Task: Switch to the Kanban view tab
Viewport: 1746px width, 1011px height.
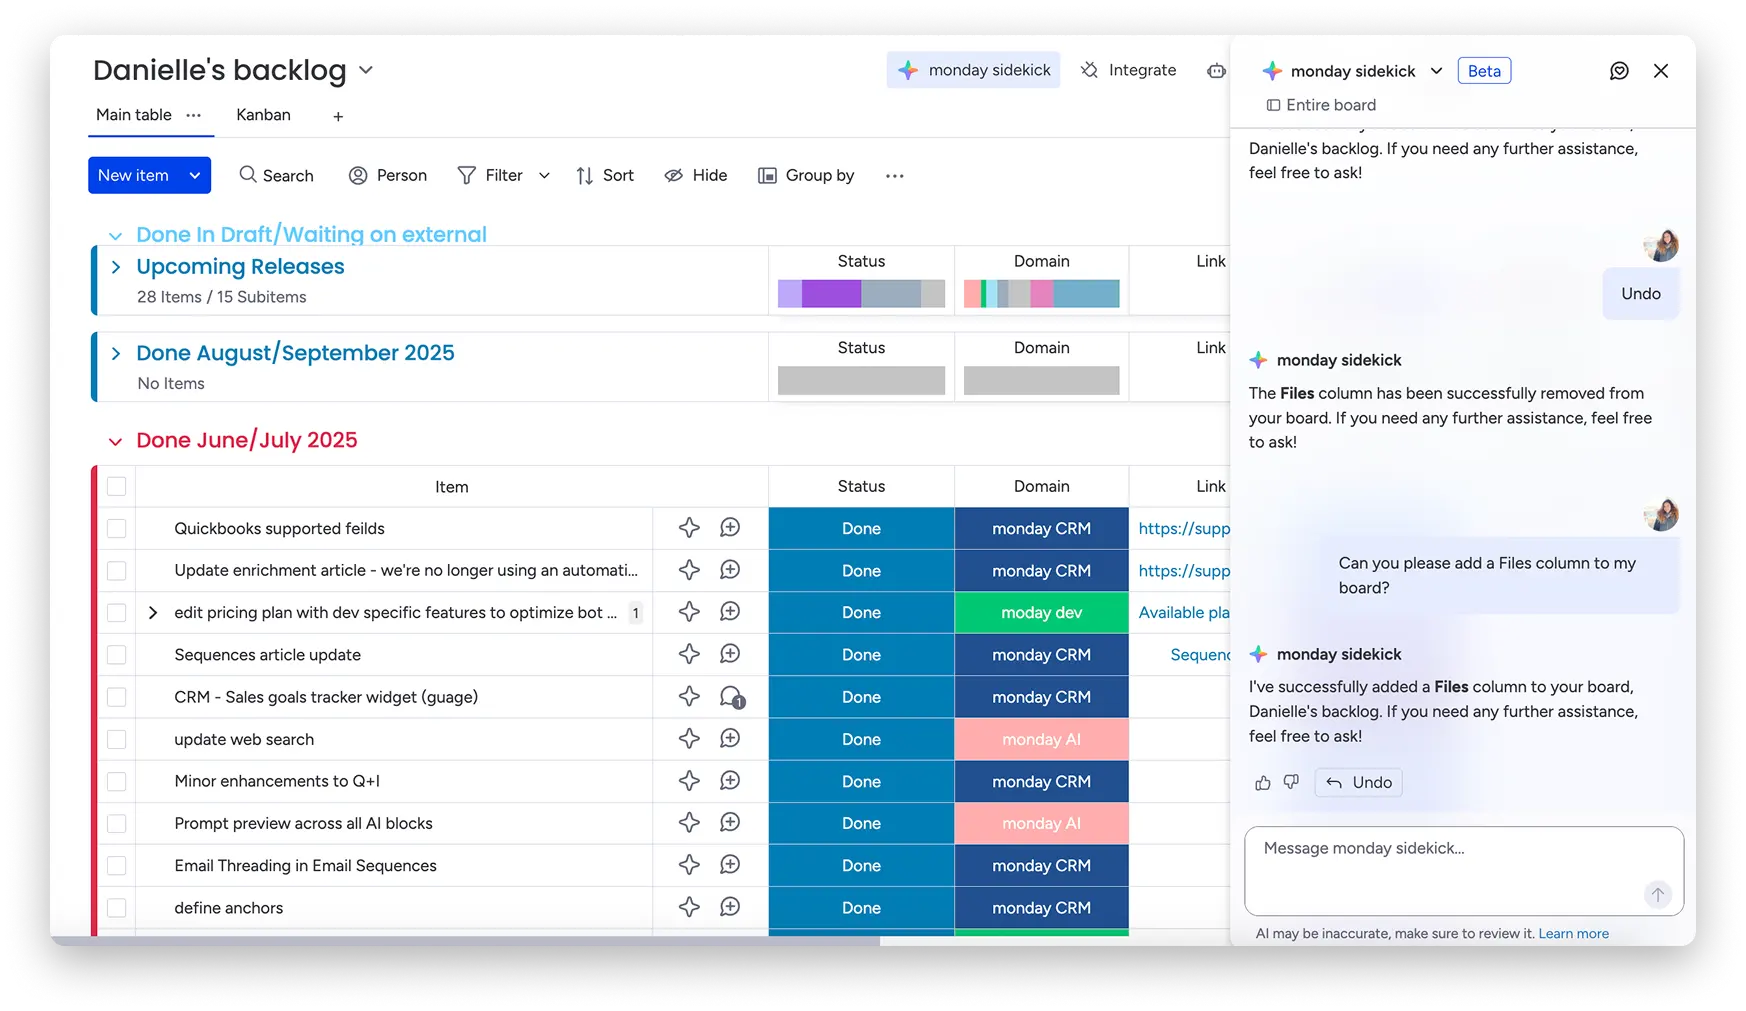Action: click(x=263, y=115)
